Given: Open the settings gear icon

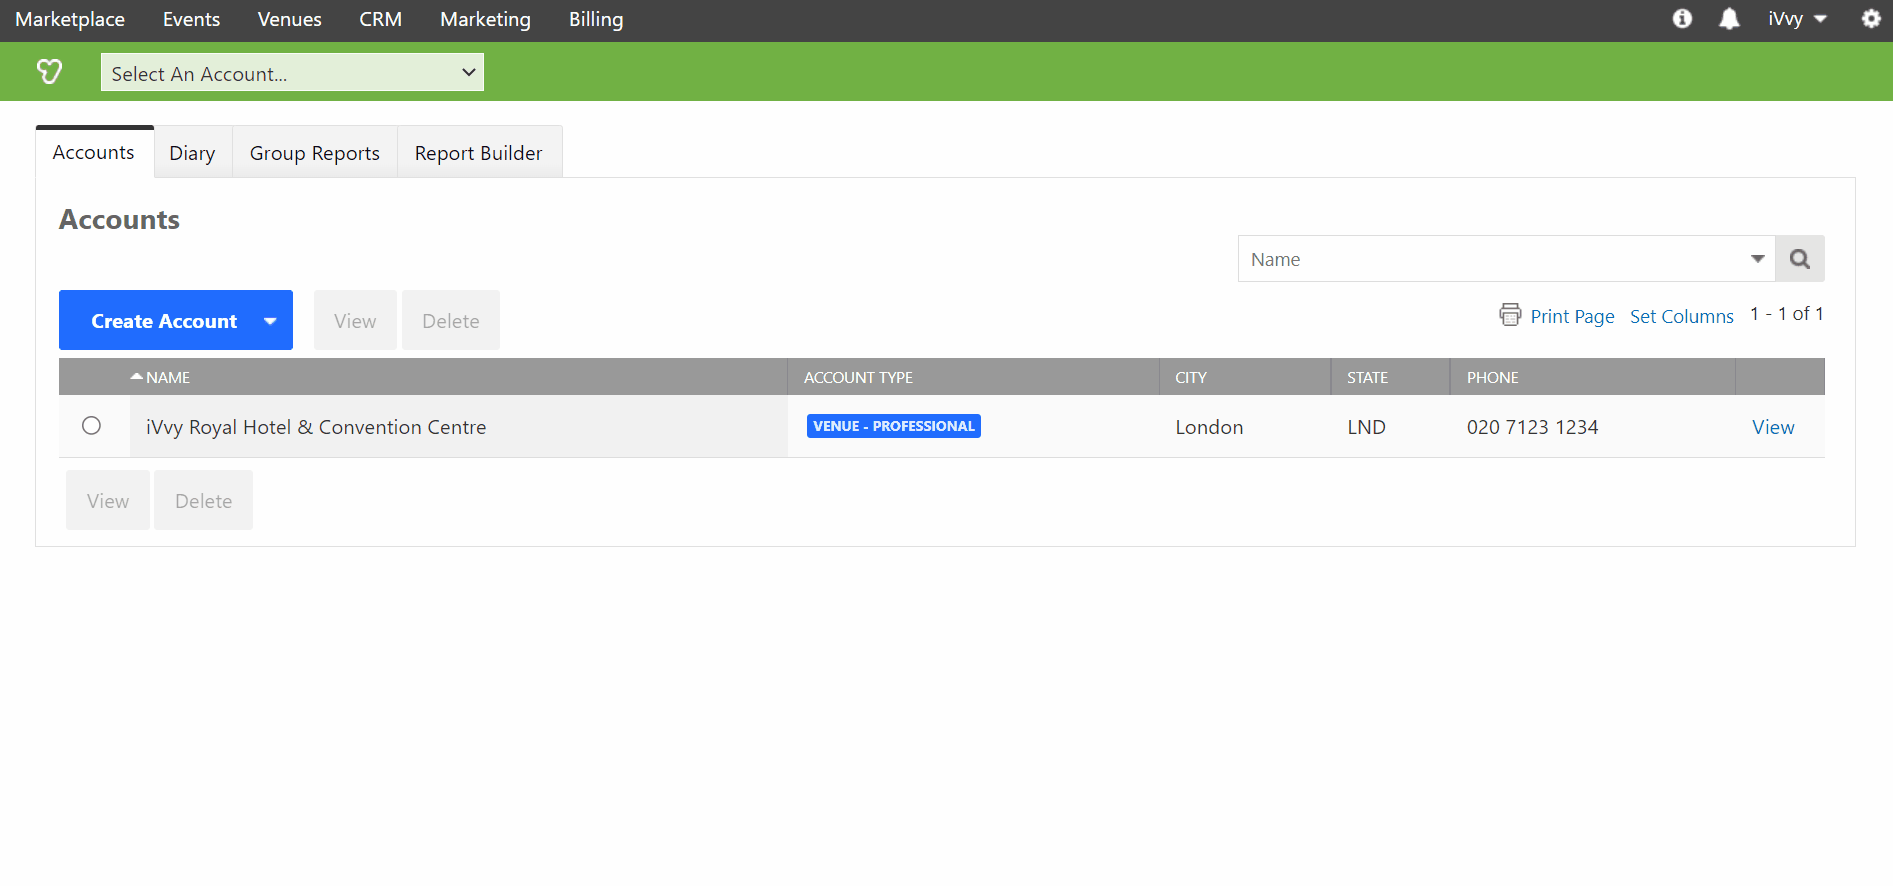Looking at the screenshot, I should tap(1871, 19).
